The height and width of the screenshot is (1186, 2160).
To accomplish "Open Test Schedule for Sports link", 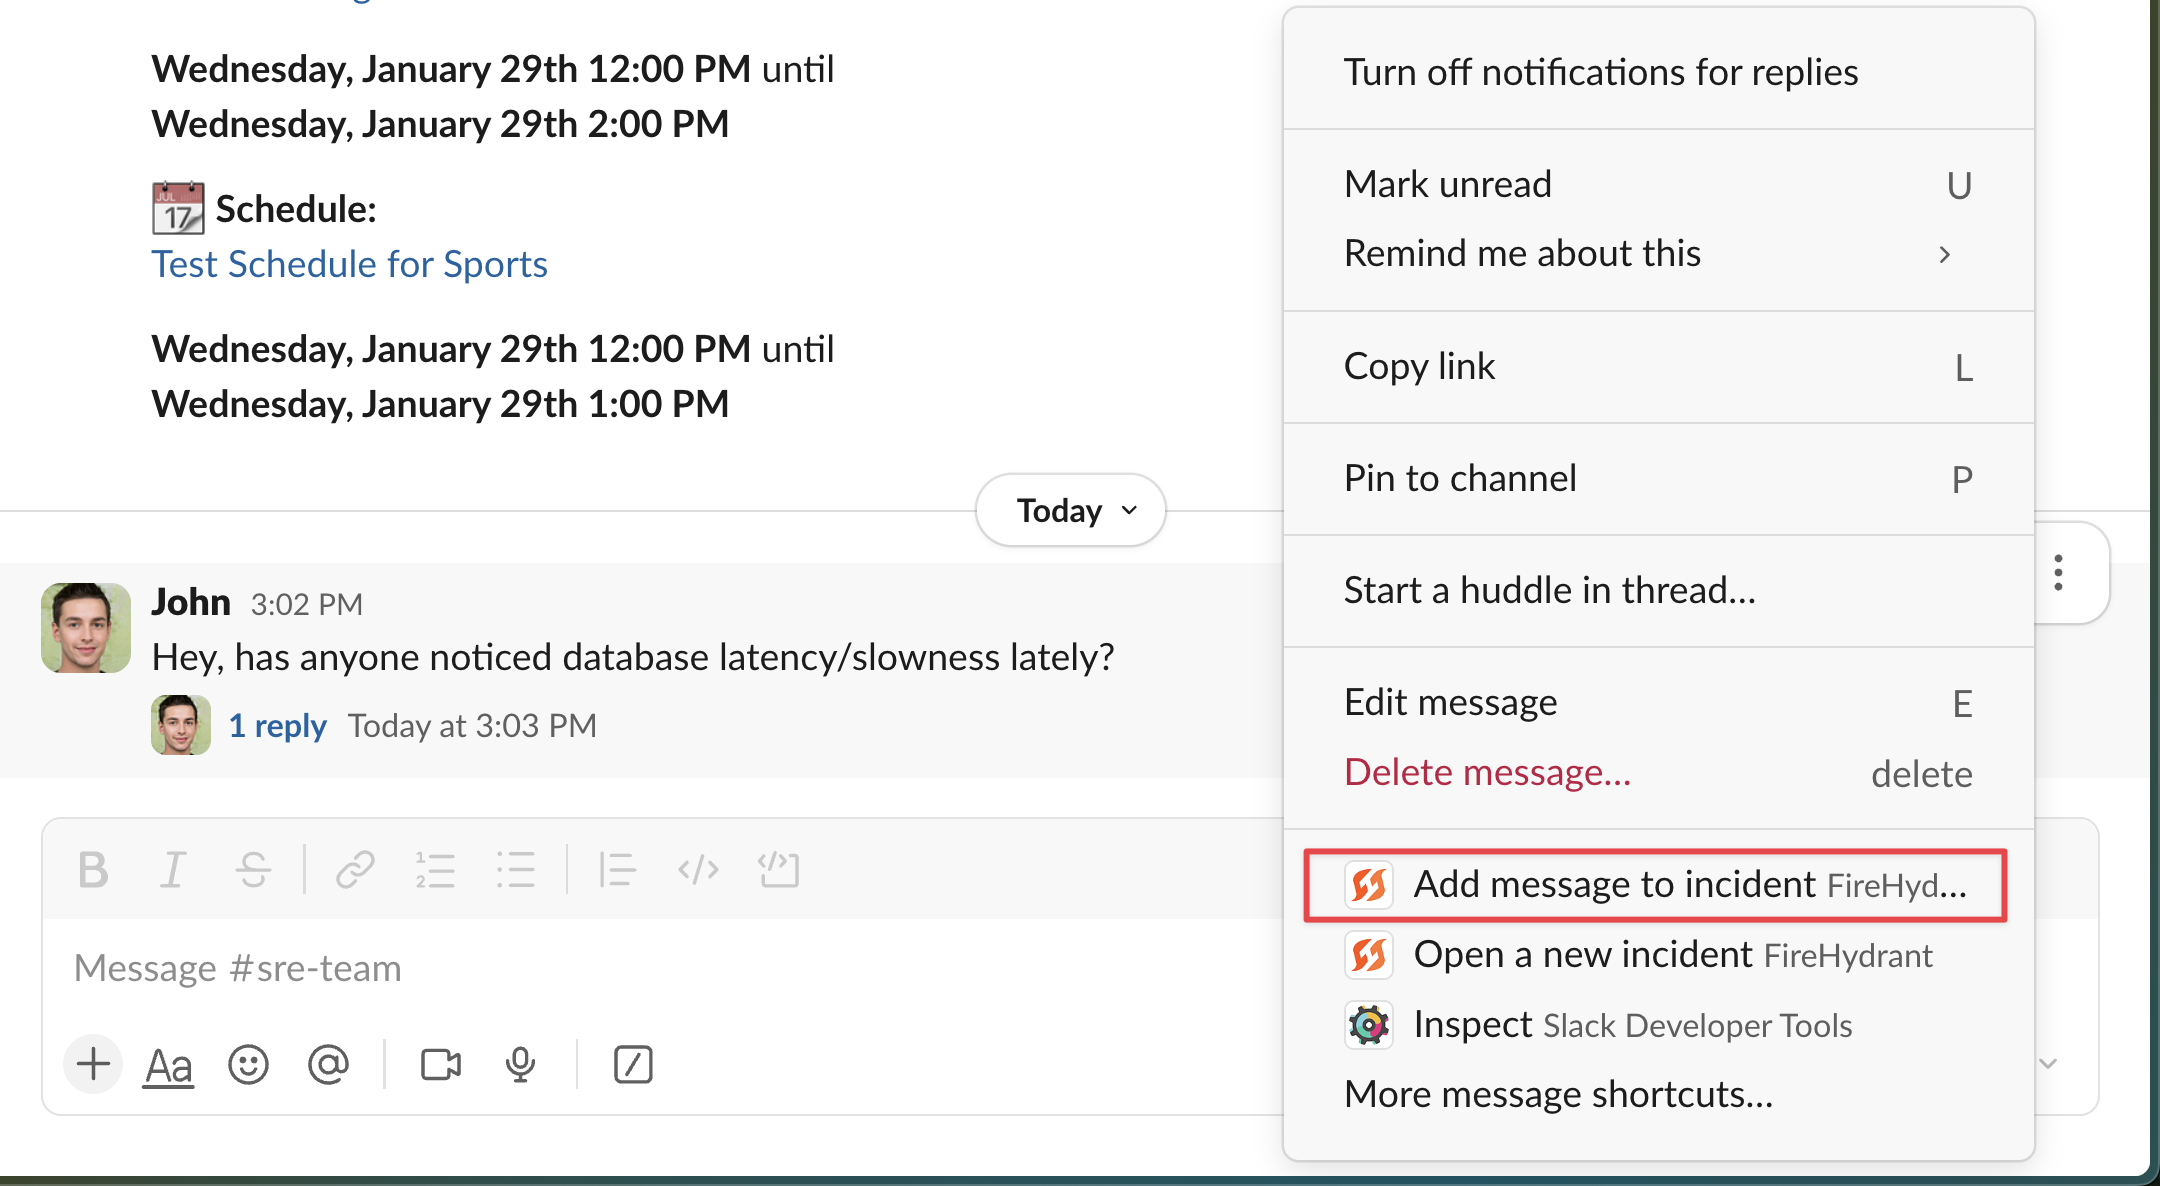I will [349, 264].
